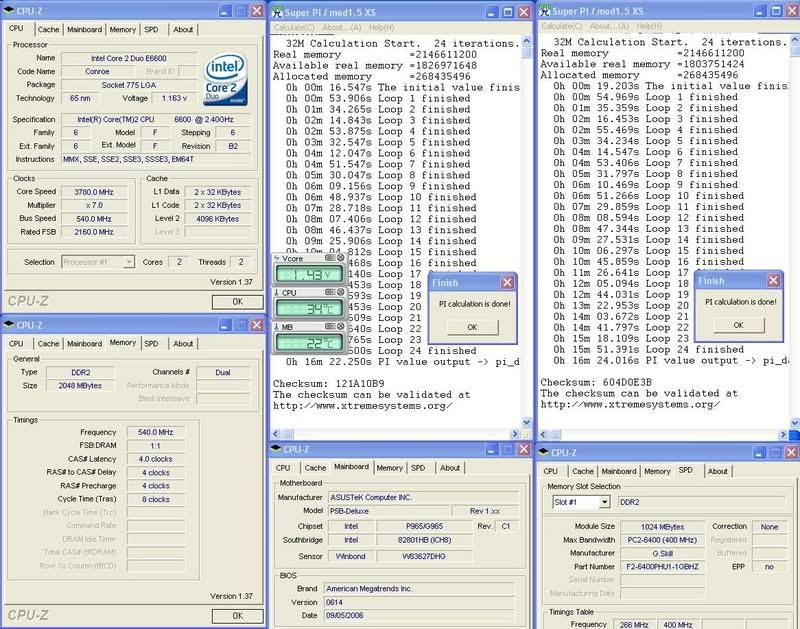This screenshot has height=629, width=800.
Task: Click the lightning bolt icon on the Vcore gadget
Action: 277,259
